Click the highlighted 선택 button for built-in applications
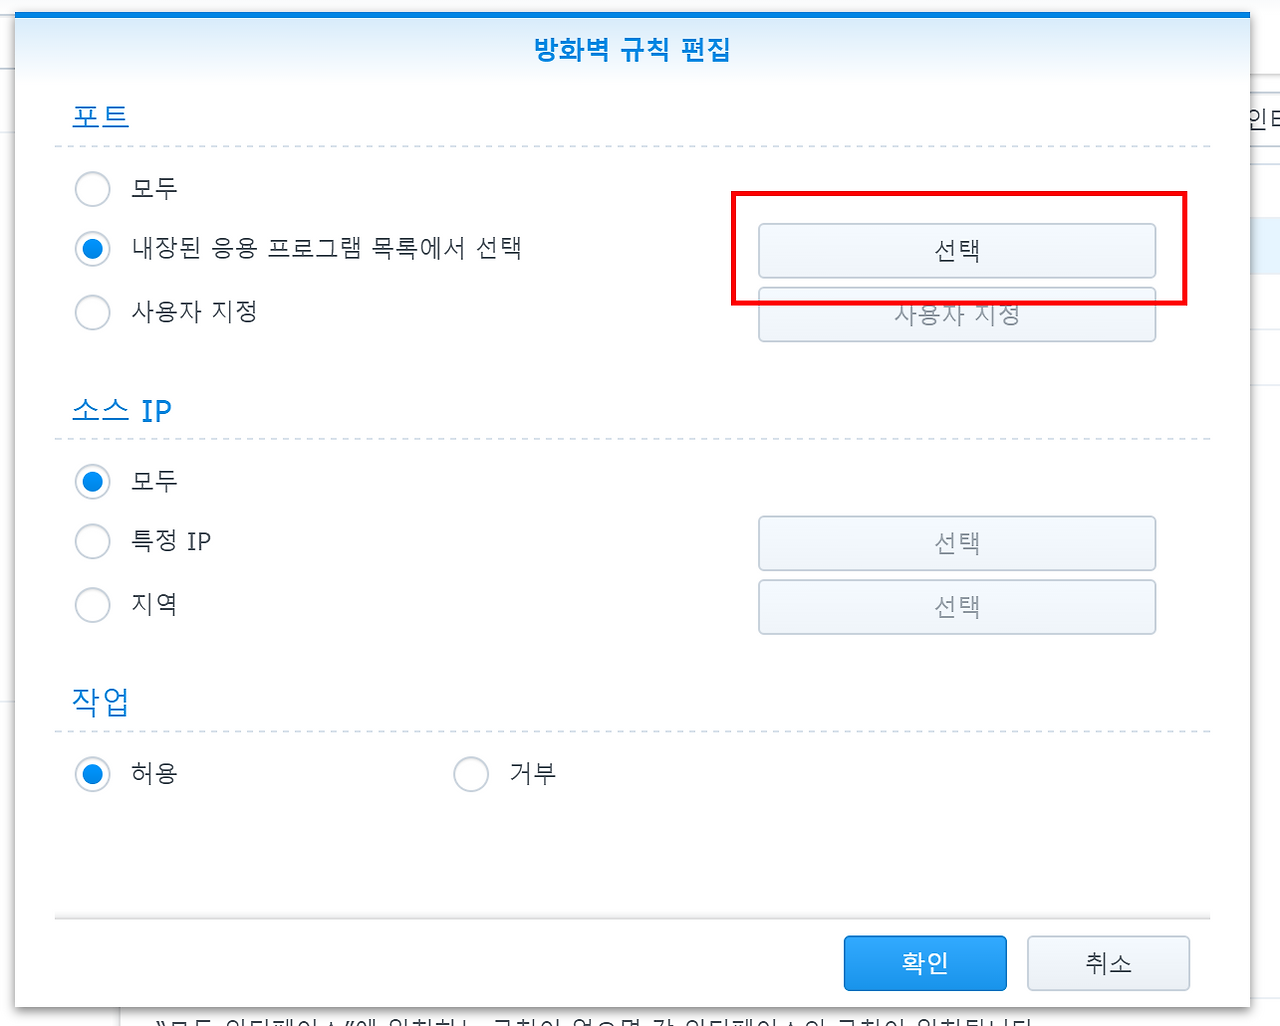Screen dimensions: 1280x1026 tap(956, 251)
